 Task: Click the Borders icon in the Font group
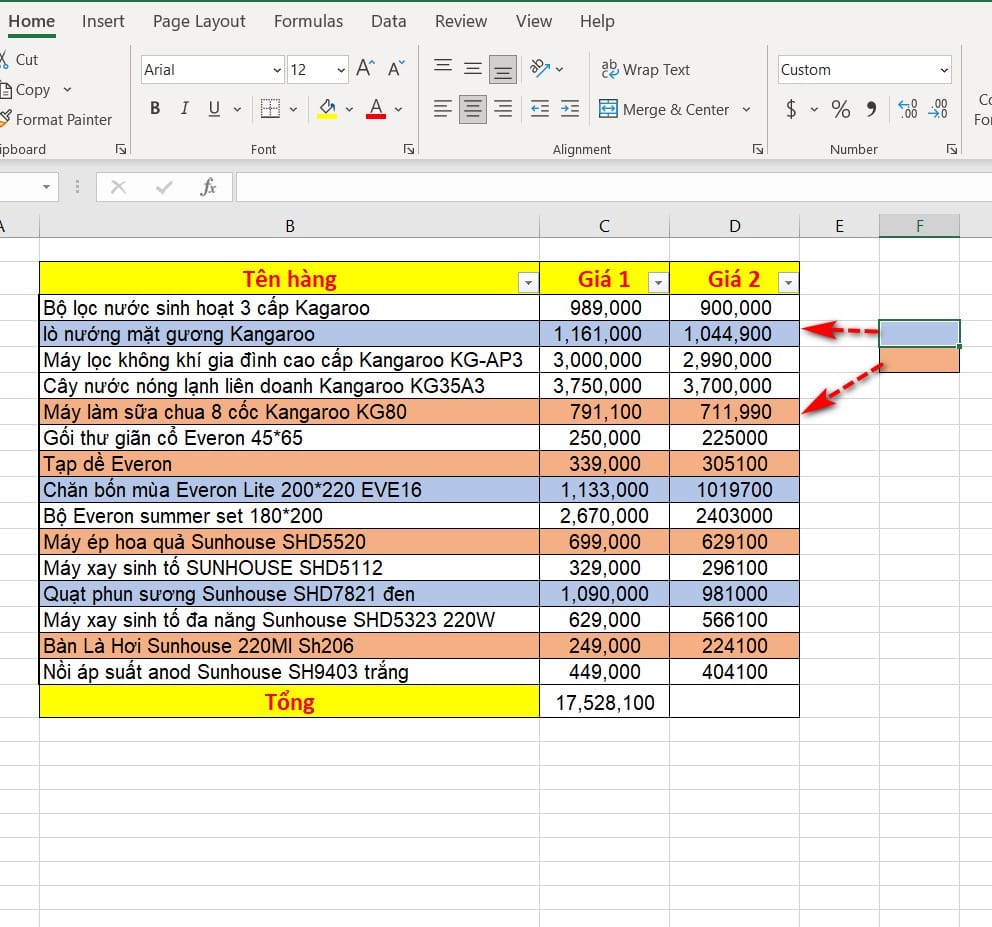269,109
